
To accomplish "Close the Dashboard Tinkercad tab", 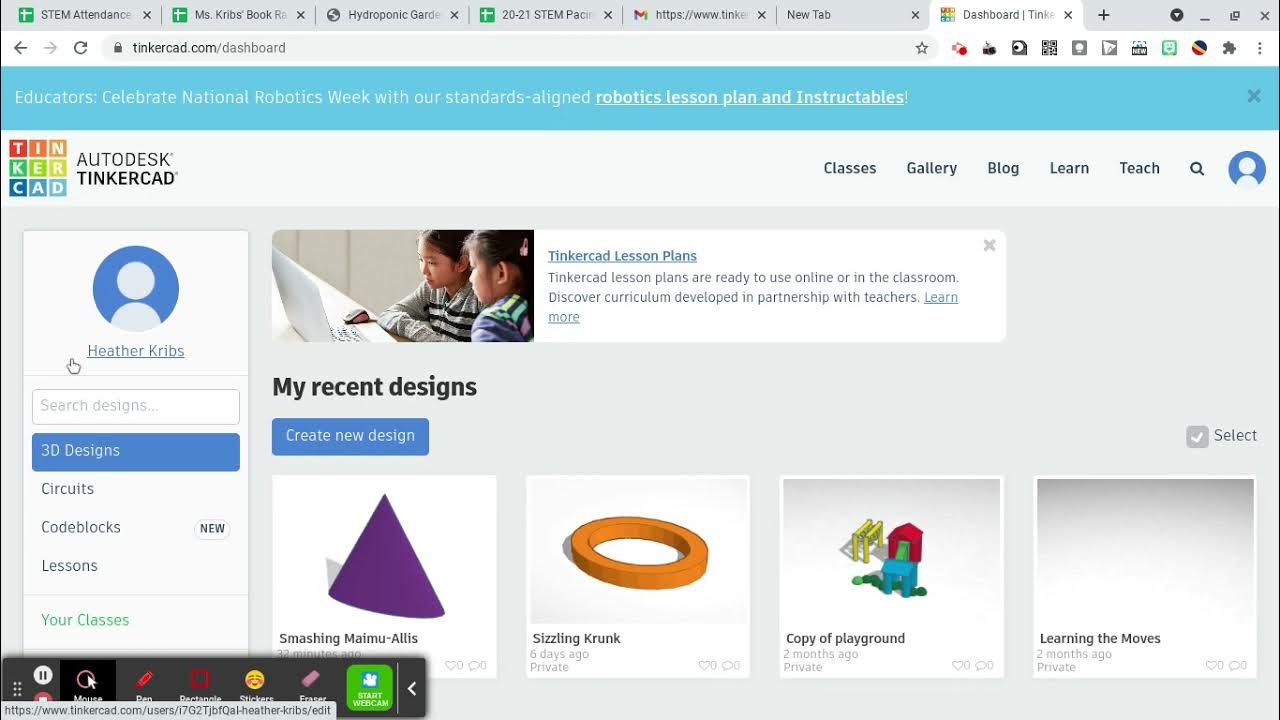I will click(x=1068, y=15).
